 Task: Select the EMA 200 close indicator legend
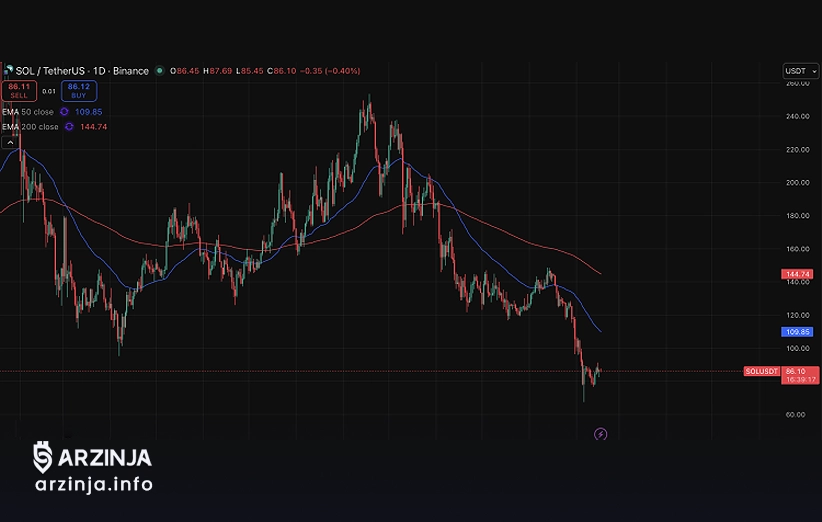click(30, 127)
